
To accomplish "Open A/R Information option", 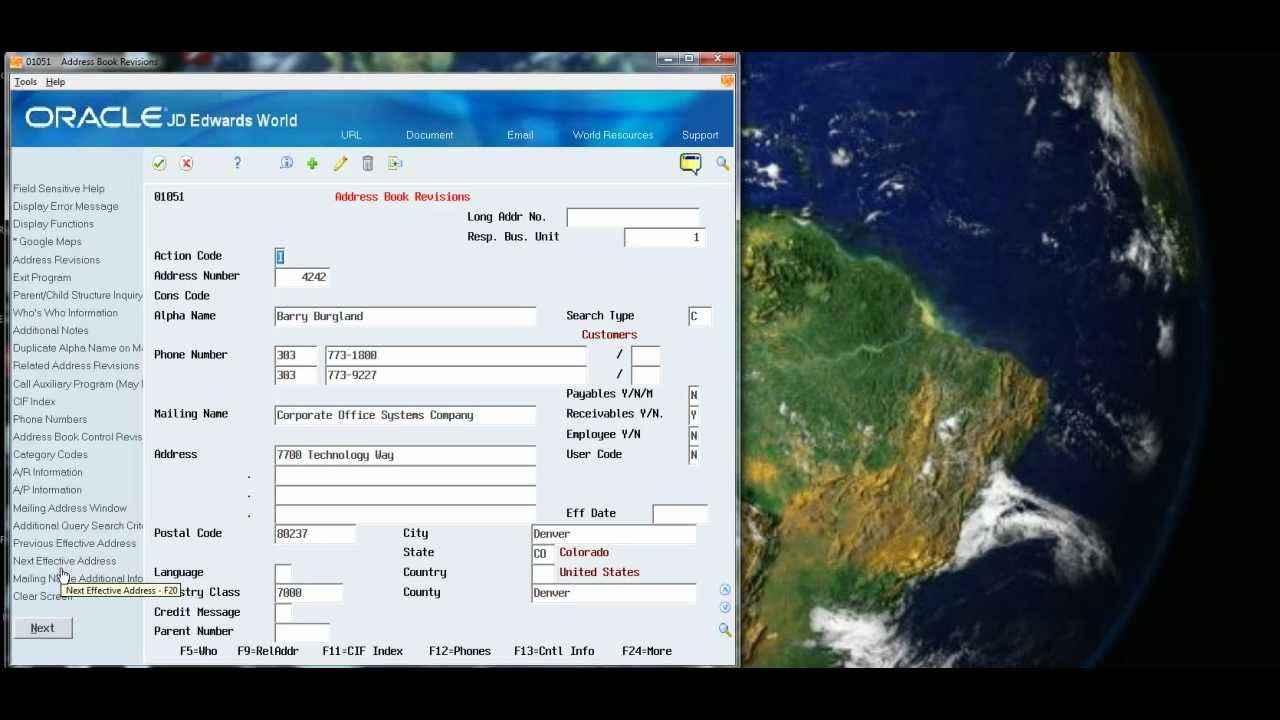I will coord(48,472).
